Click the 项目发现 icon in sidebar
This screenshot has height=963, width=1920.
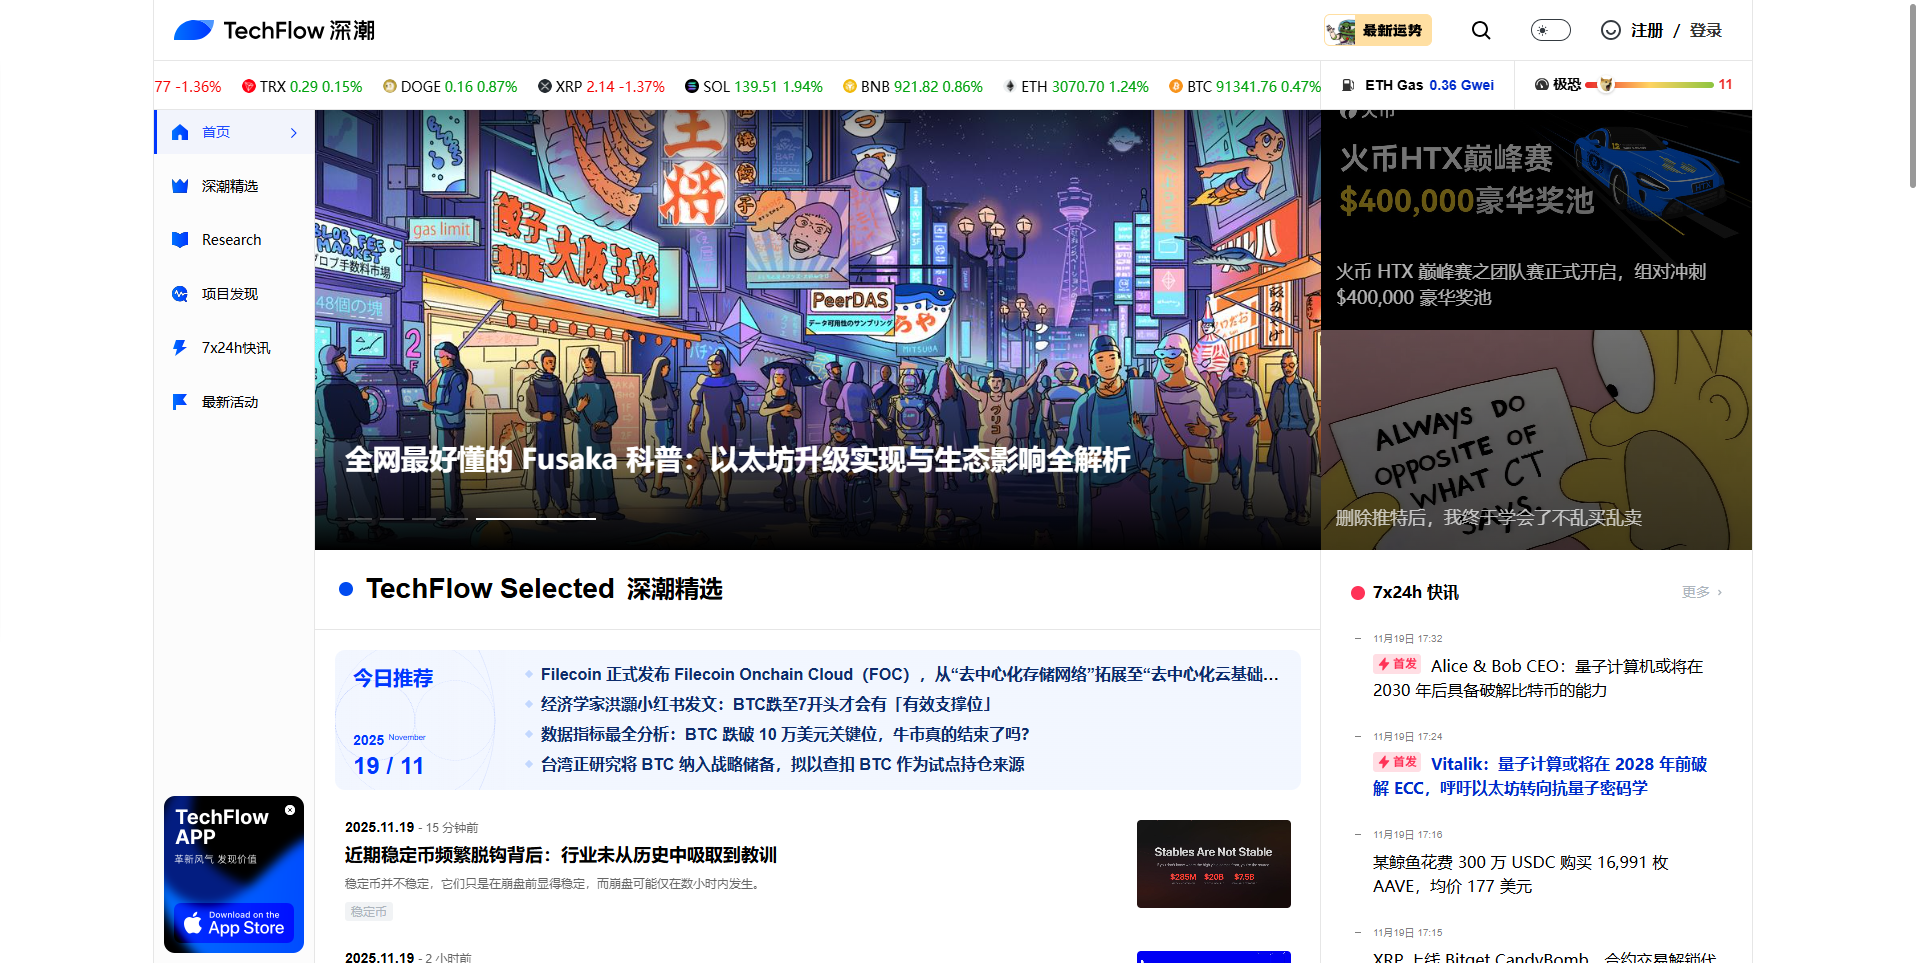(x=180, y=294)
